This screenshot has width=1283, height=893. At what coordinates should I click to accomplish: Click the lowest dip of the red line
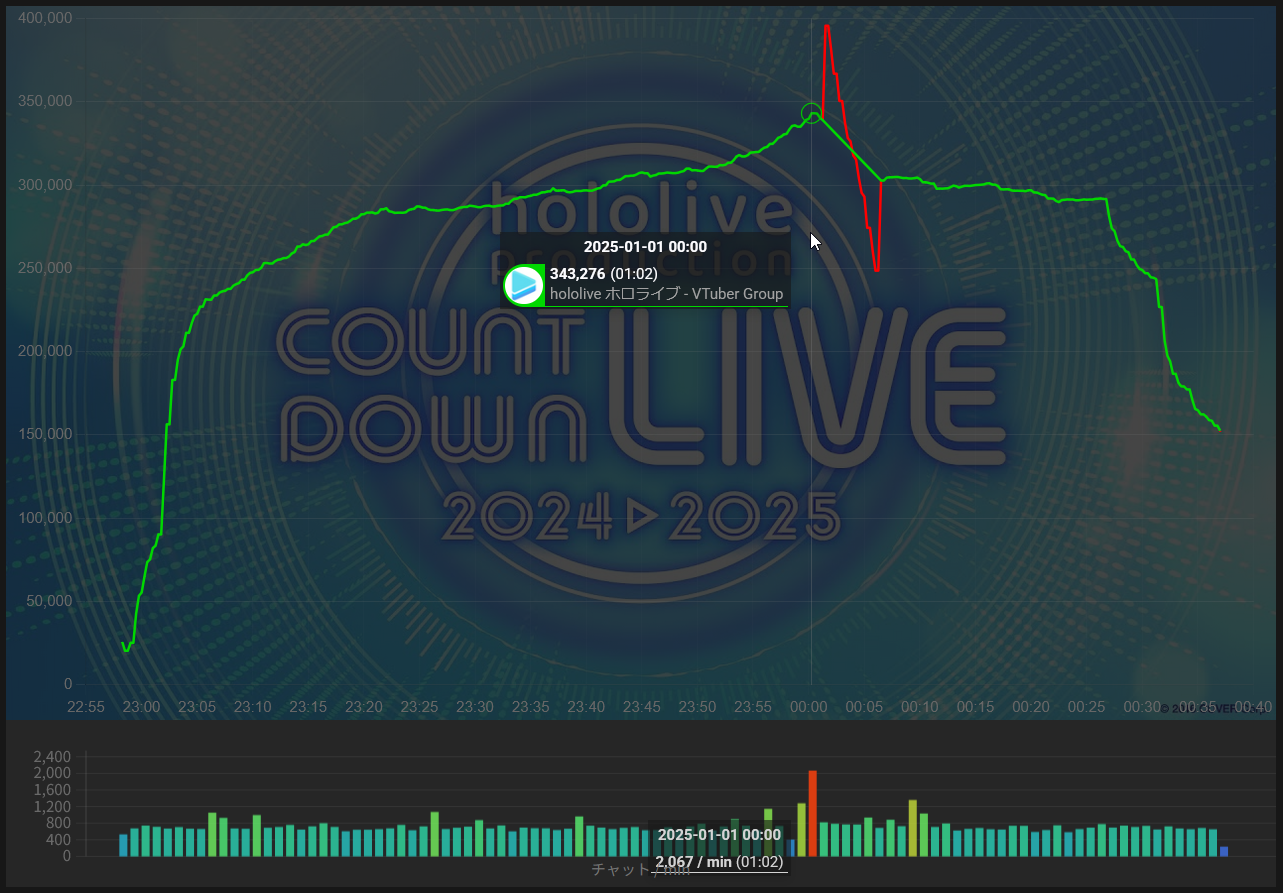pos(876,269)
